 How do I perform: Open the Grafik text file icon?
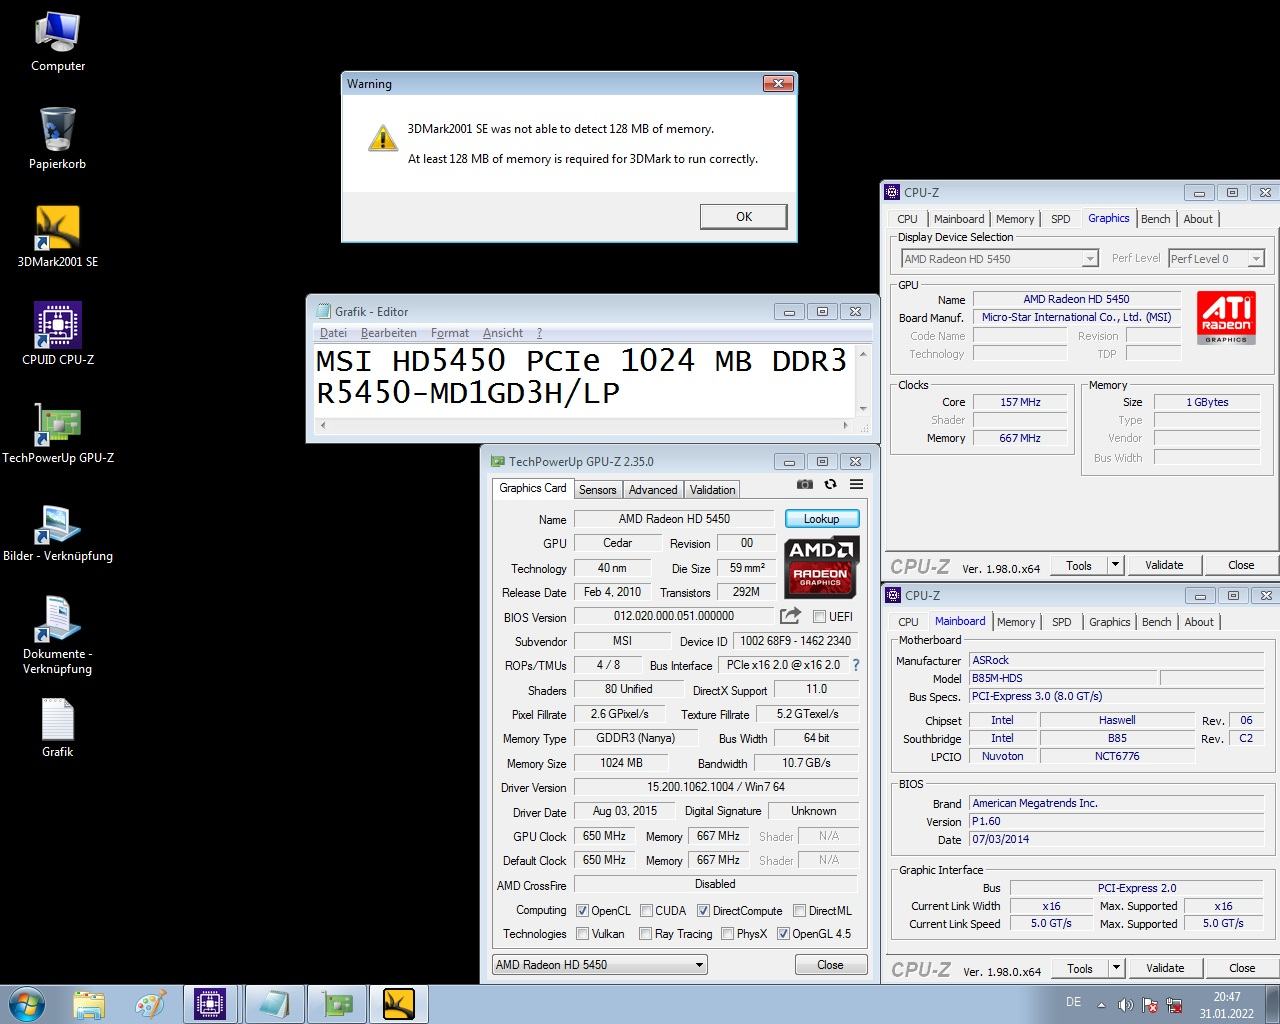(x=58, y=727)
